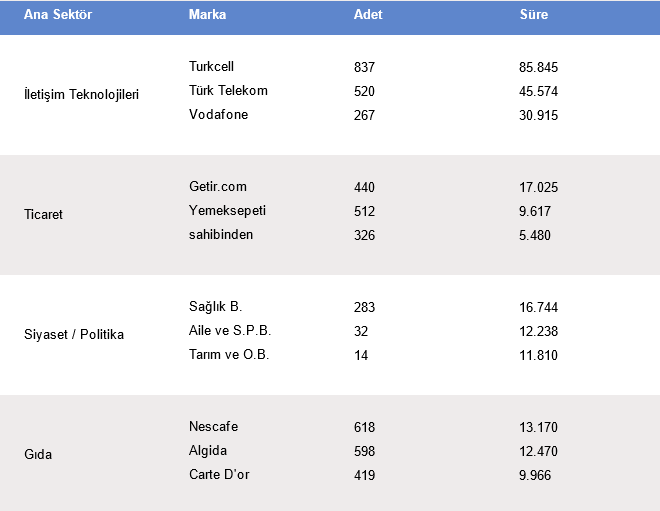
Task: Click the Türk Telekom brand name
Action: pos(228,91)
